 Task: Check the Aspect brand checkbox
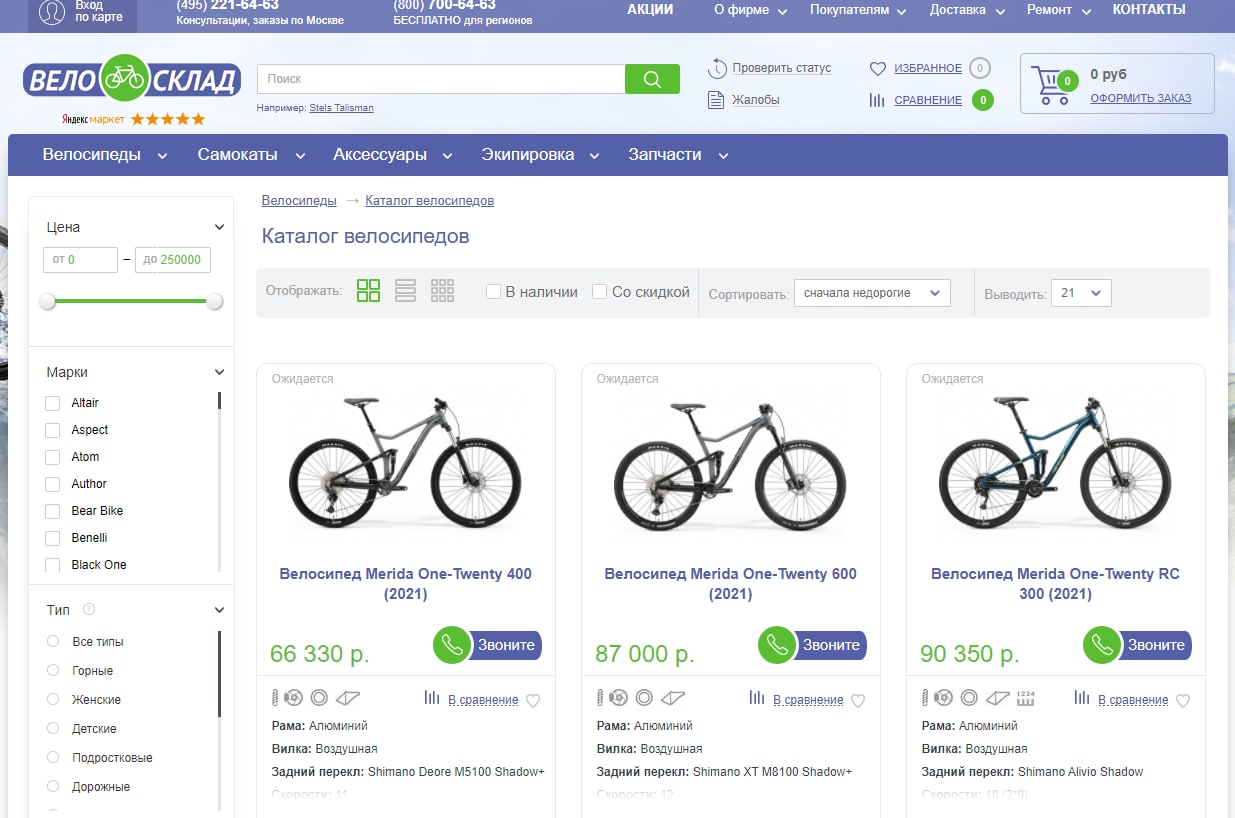coord(53,430)
